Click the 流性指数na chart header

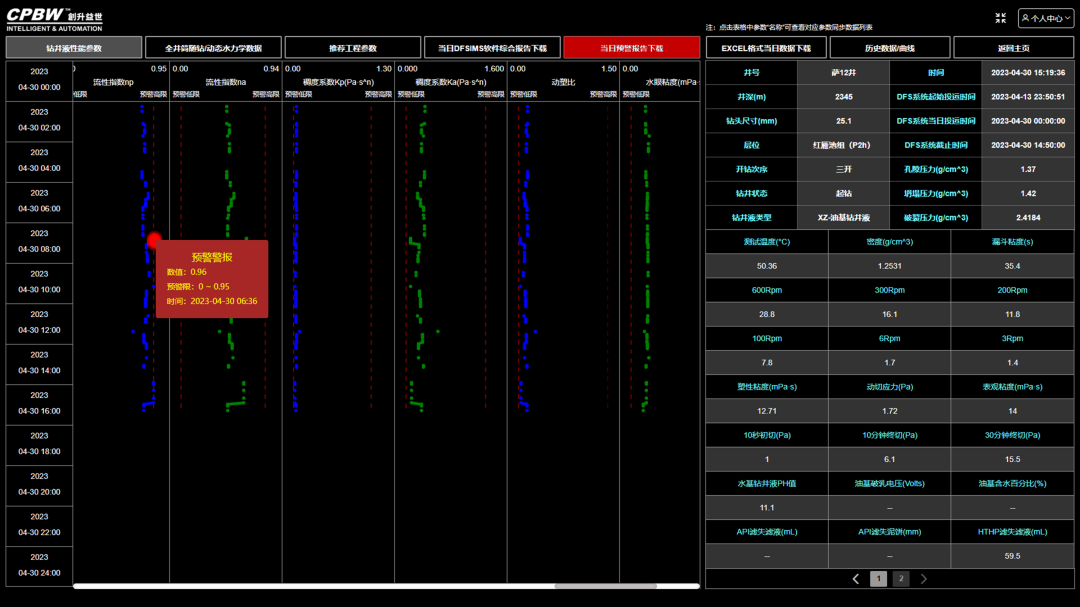[x=226, y=82]
